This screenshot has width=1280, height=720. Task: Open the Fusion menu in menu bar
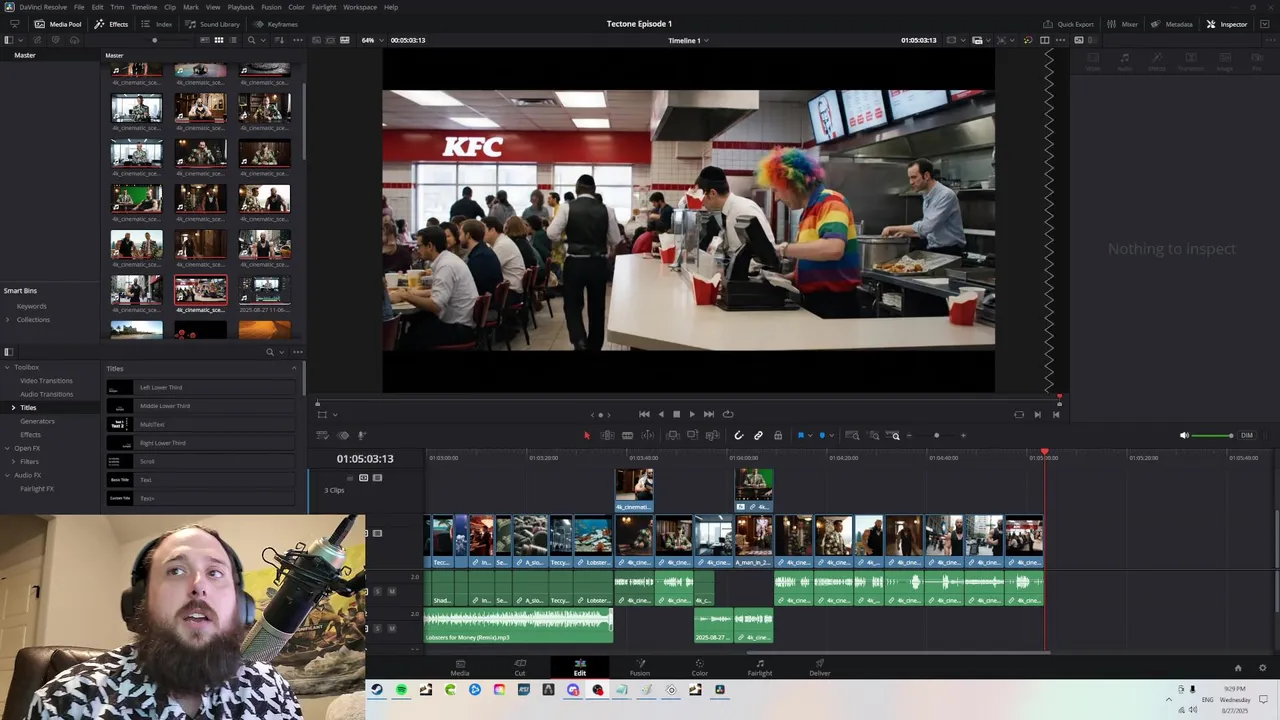[271, 7]
